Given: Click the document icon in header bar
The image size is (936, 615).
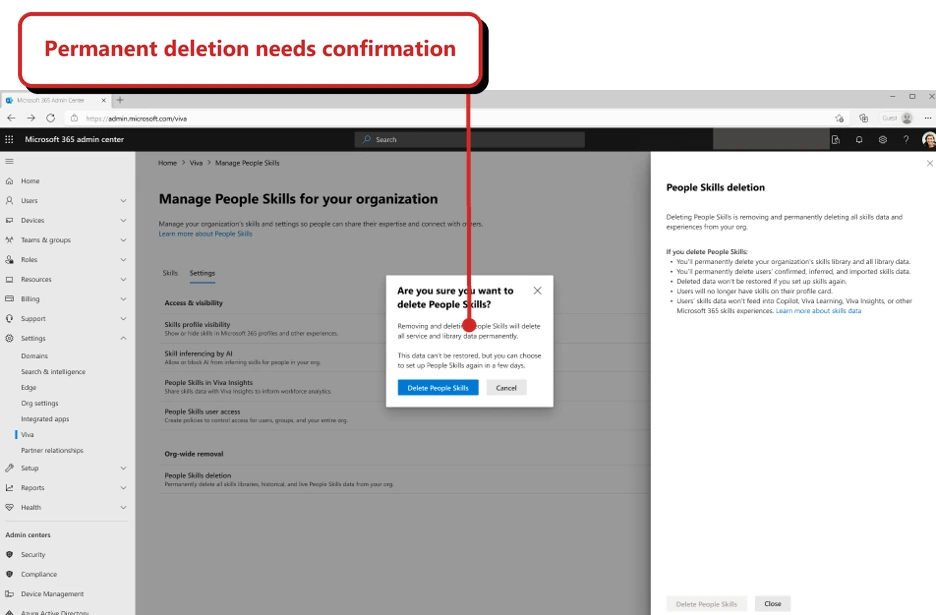Looking at the screenshot, I should click(836, 140).
